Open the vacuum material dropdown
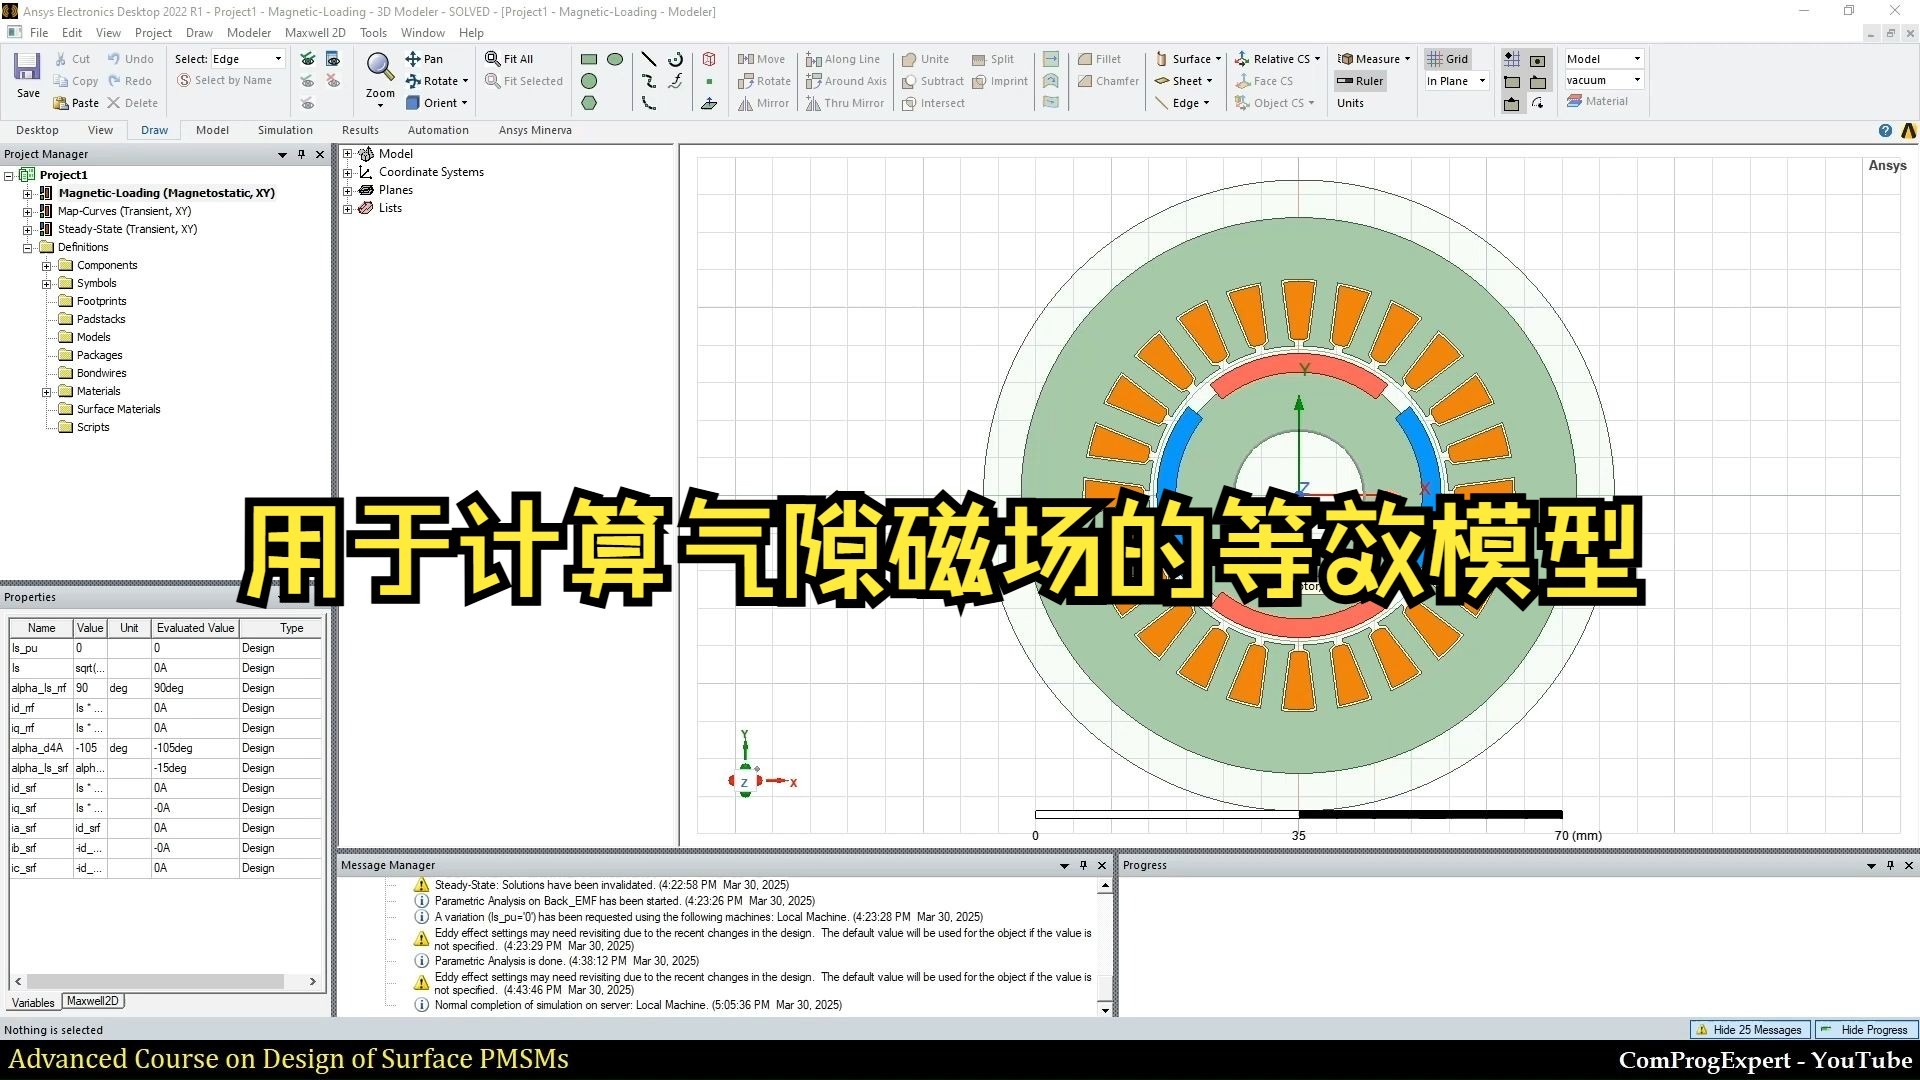The width and height of the screenshot is (1920, 1080). click(x=1636, y=80)
